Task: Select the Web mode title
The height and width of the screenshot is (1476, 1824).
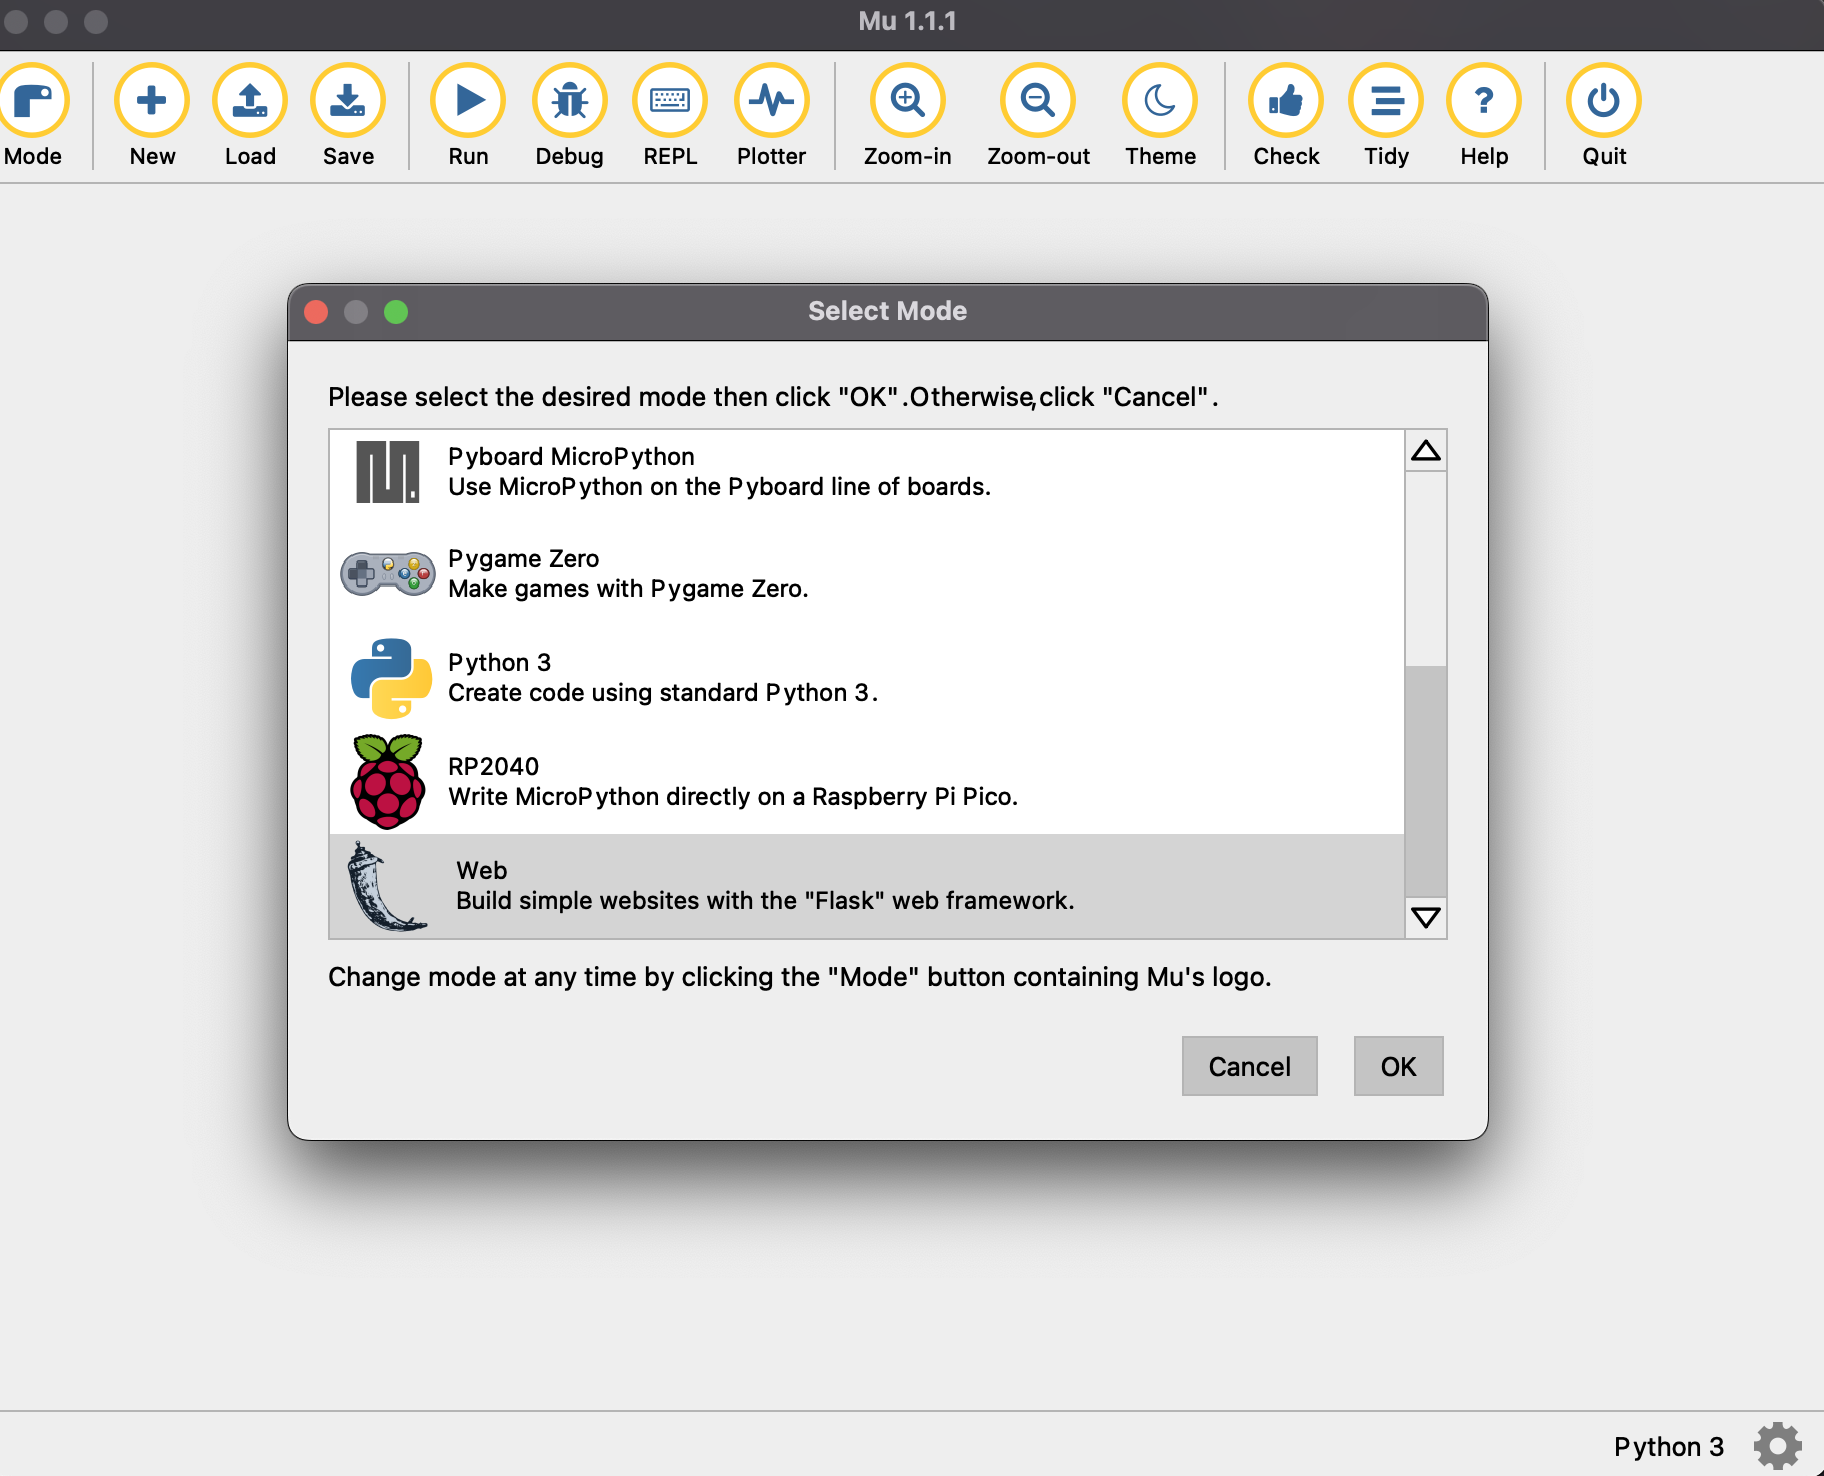Action: point(481,871)
